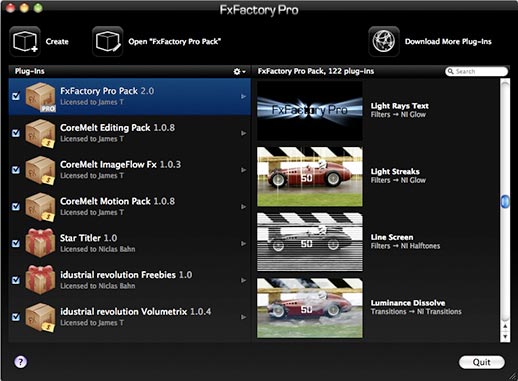Select the Luminance Dissolve thumbnail
The image size is (518, 381).
click(310, 308)
